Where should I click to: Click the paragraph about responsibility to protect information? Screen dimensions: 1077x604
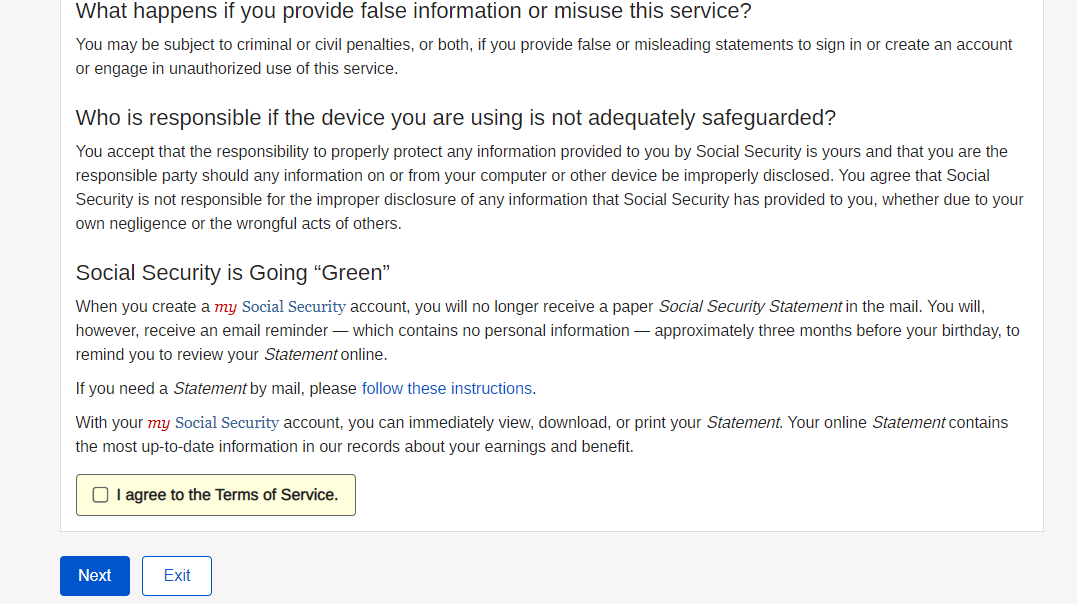click(x=549, y=187)
